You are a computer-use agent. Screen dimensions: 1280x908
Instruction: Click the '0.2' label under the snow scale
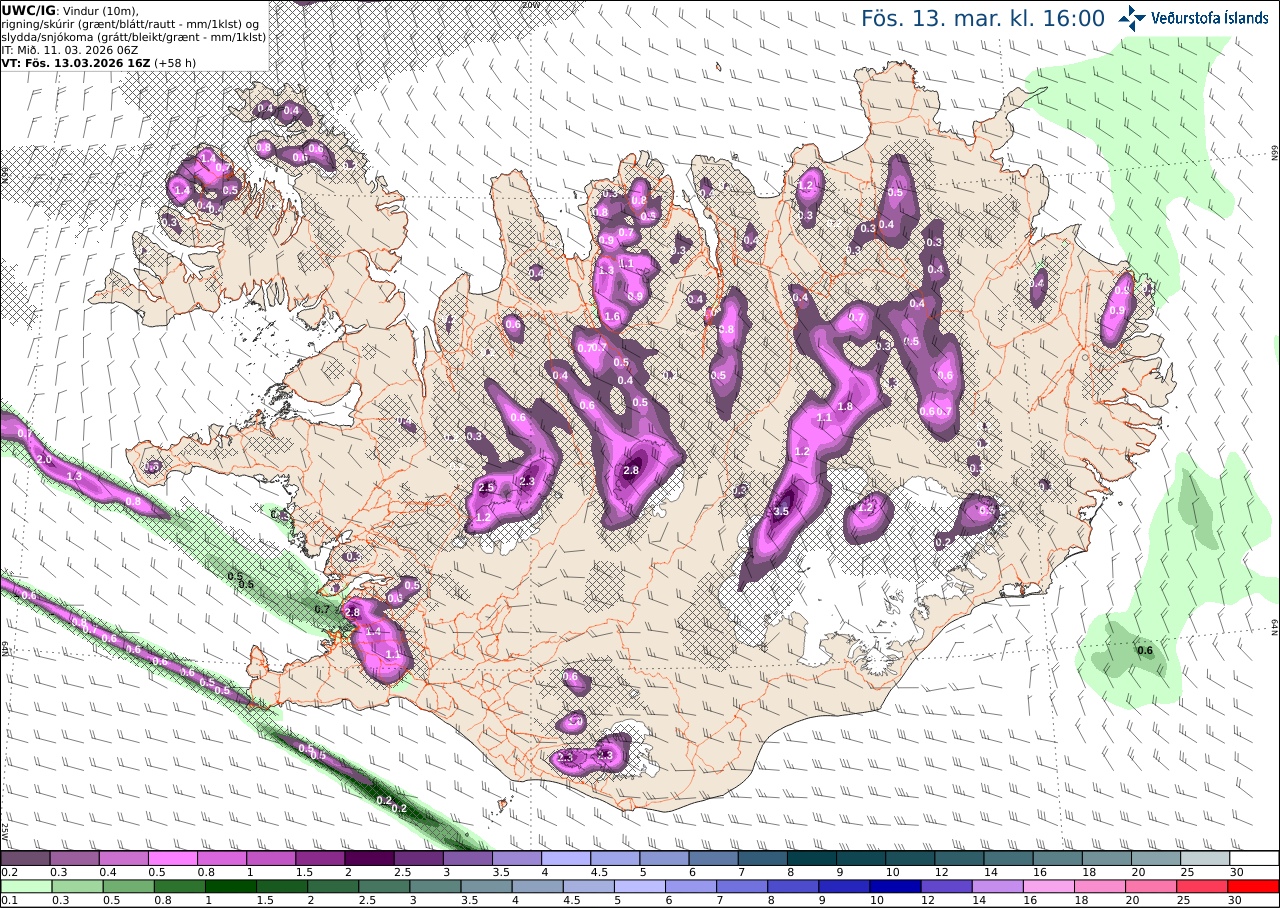pos(7,872)
